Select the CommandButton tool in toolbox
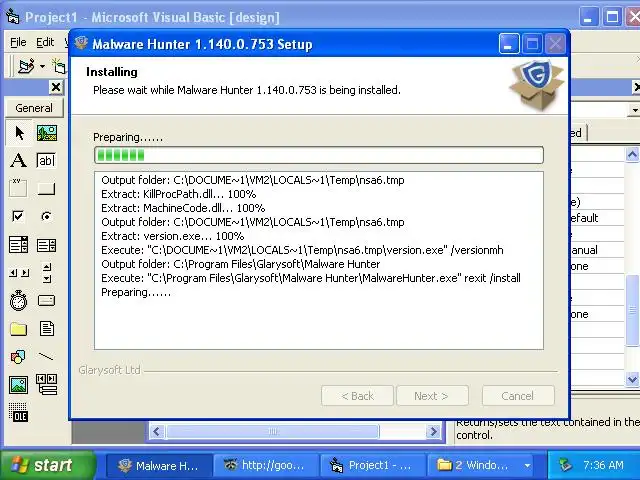Viewport: 640px width, 480px height. click(47, 189)
